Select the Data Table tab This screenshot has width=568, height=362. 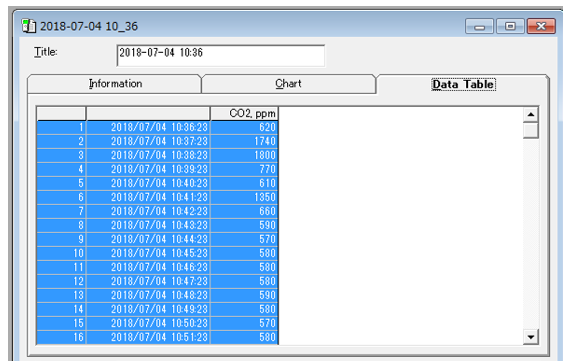tap(463, 84)
